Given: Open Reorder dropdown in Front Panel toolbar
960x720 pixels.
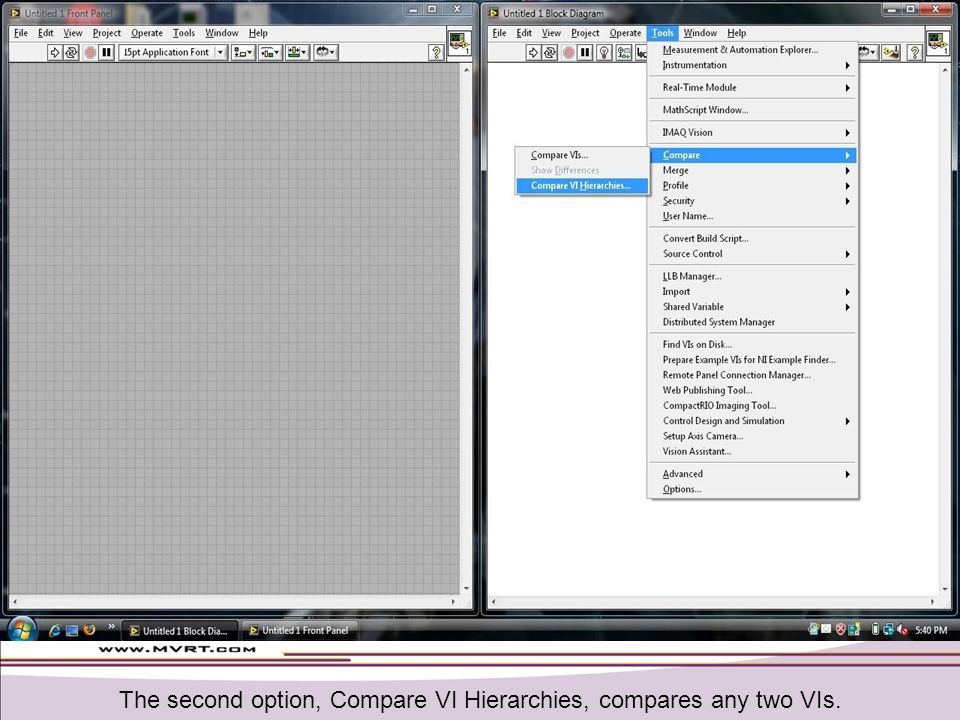Looking at the screenshot, I should pos(326,53).
